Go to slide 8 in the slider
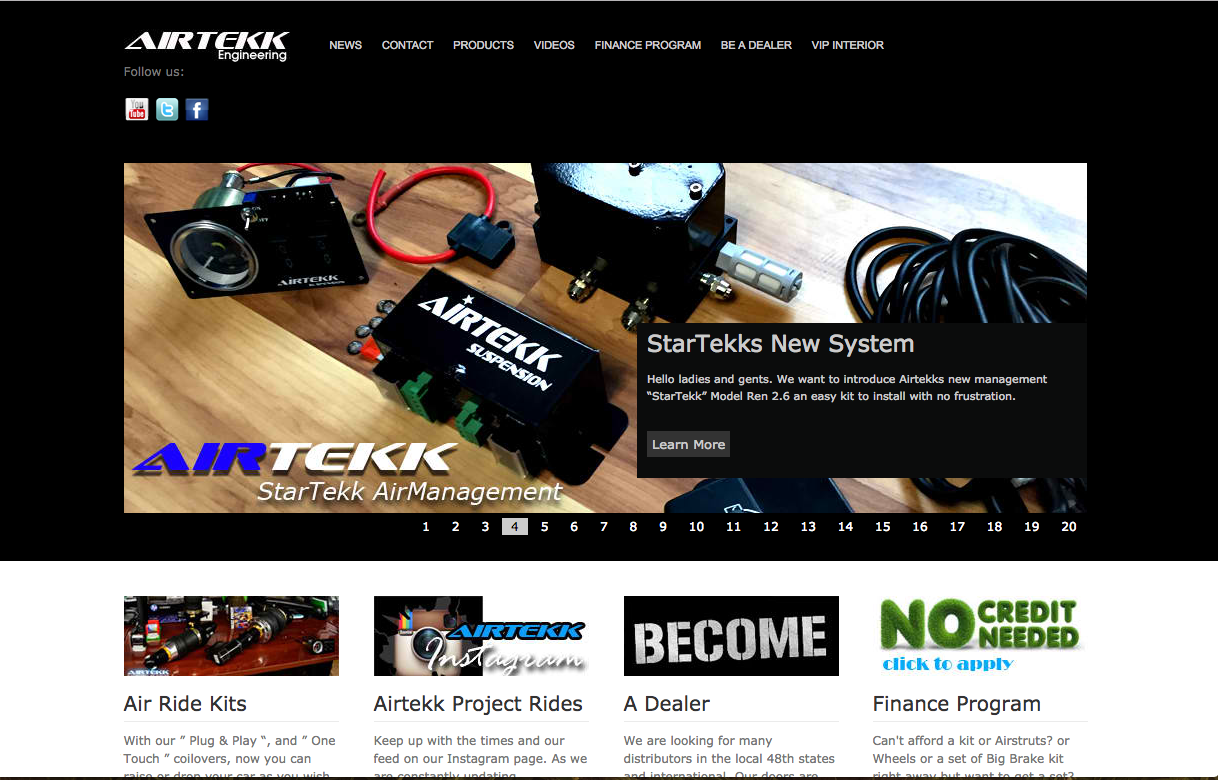The image size is (1218, 780). click(633, 527)
